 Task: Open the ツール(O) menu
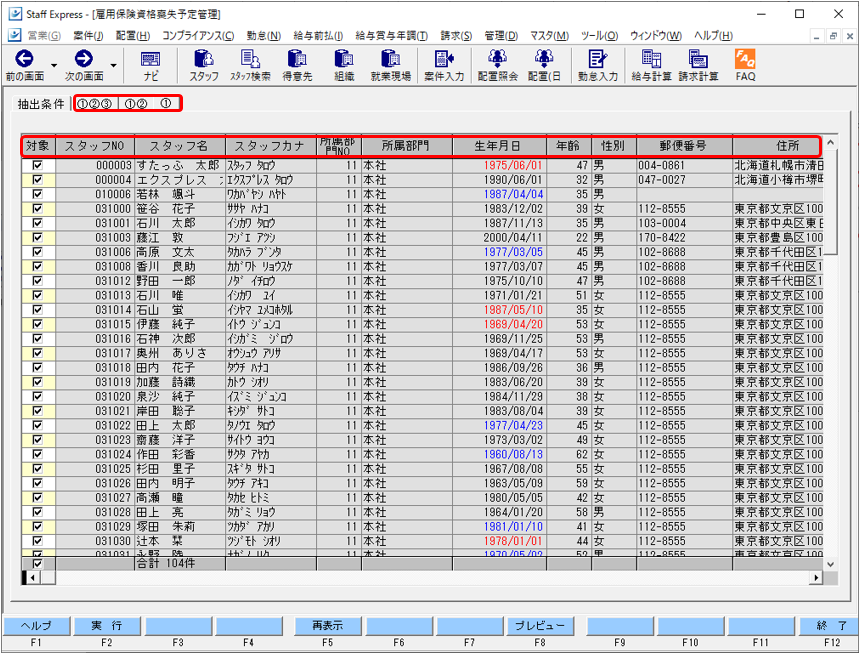[599, 36]
